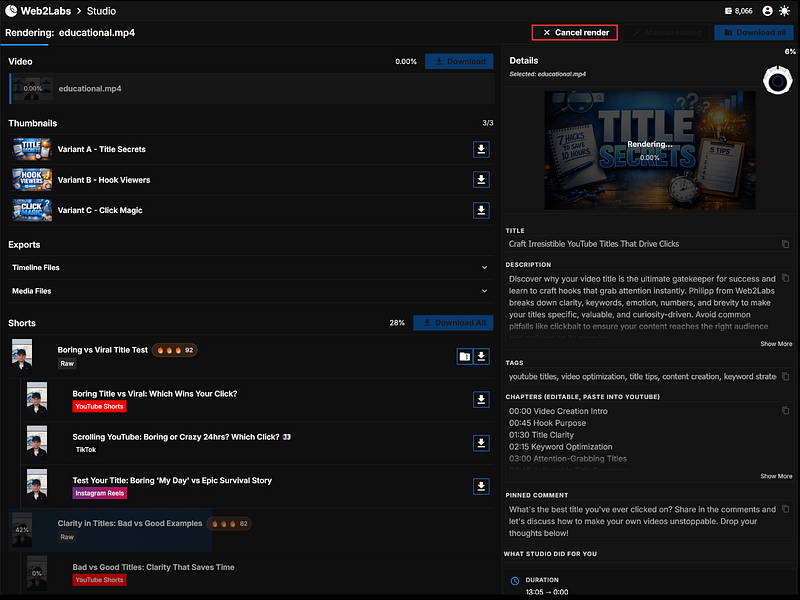Click thumbnail of 'Boring Title vs Viral' clip
The image size is (800, 600).
pos(37,399)
